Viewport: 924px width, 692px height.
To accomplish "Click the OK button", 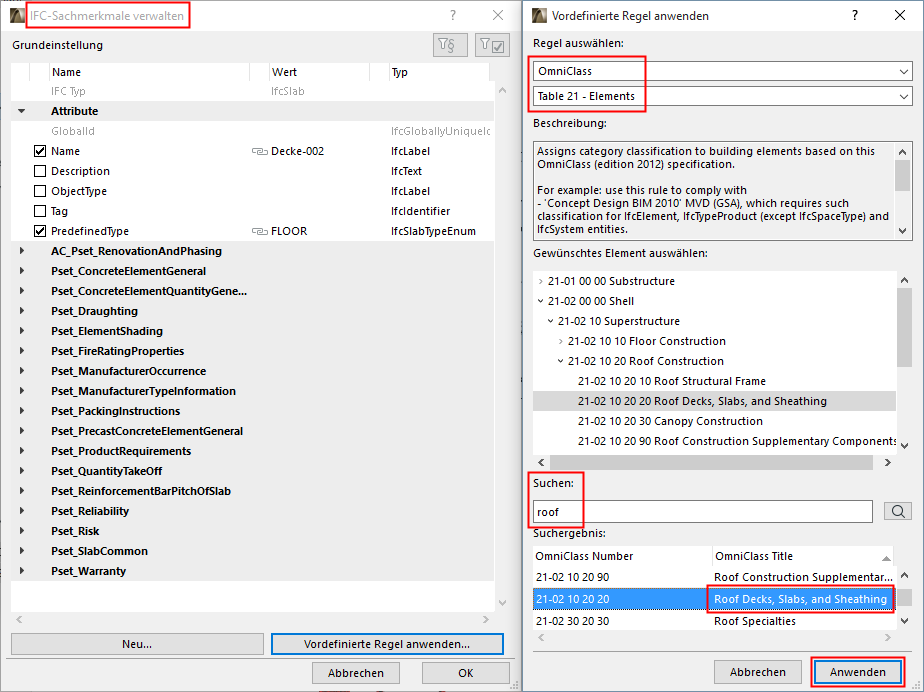I will pyautogui.click(x=466, y=673).
